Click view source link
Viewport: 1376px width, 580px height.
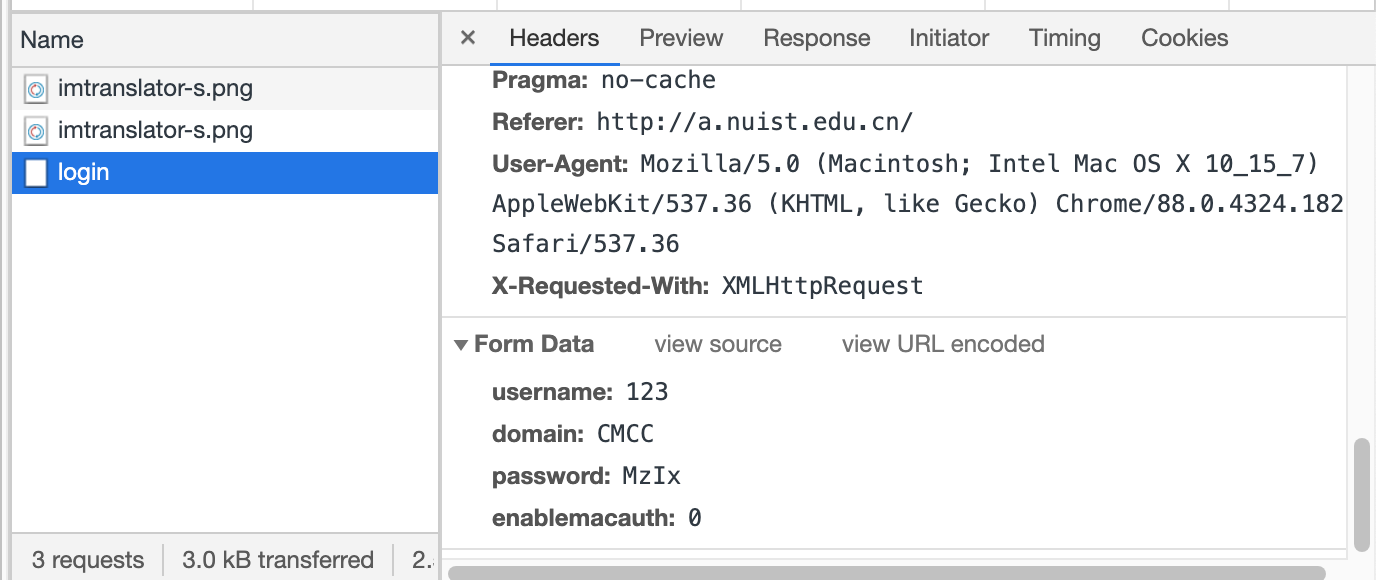[718, 344]
